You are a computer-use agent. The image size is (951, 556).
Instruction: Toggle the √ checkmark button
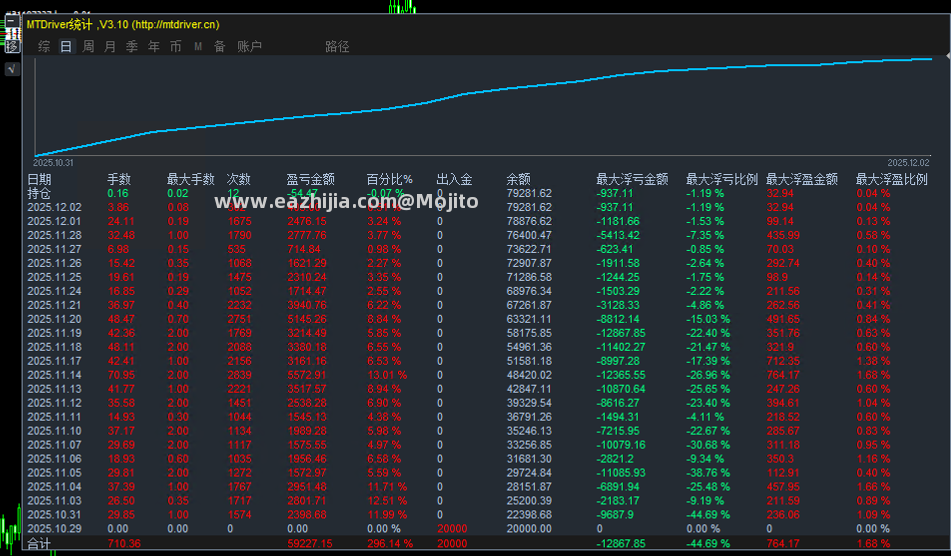click(x=12, y=69)
